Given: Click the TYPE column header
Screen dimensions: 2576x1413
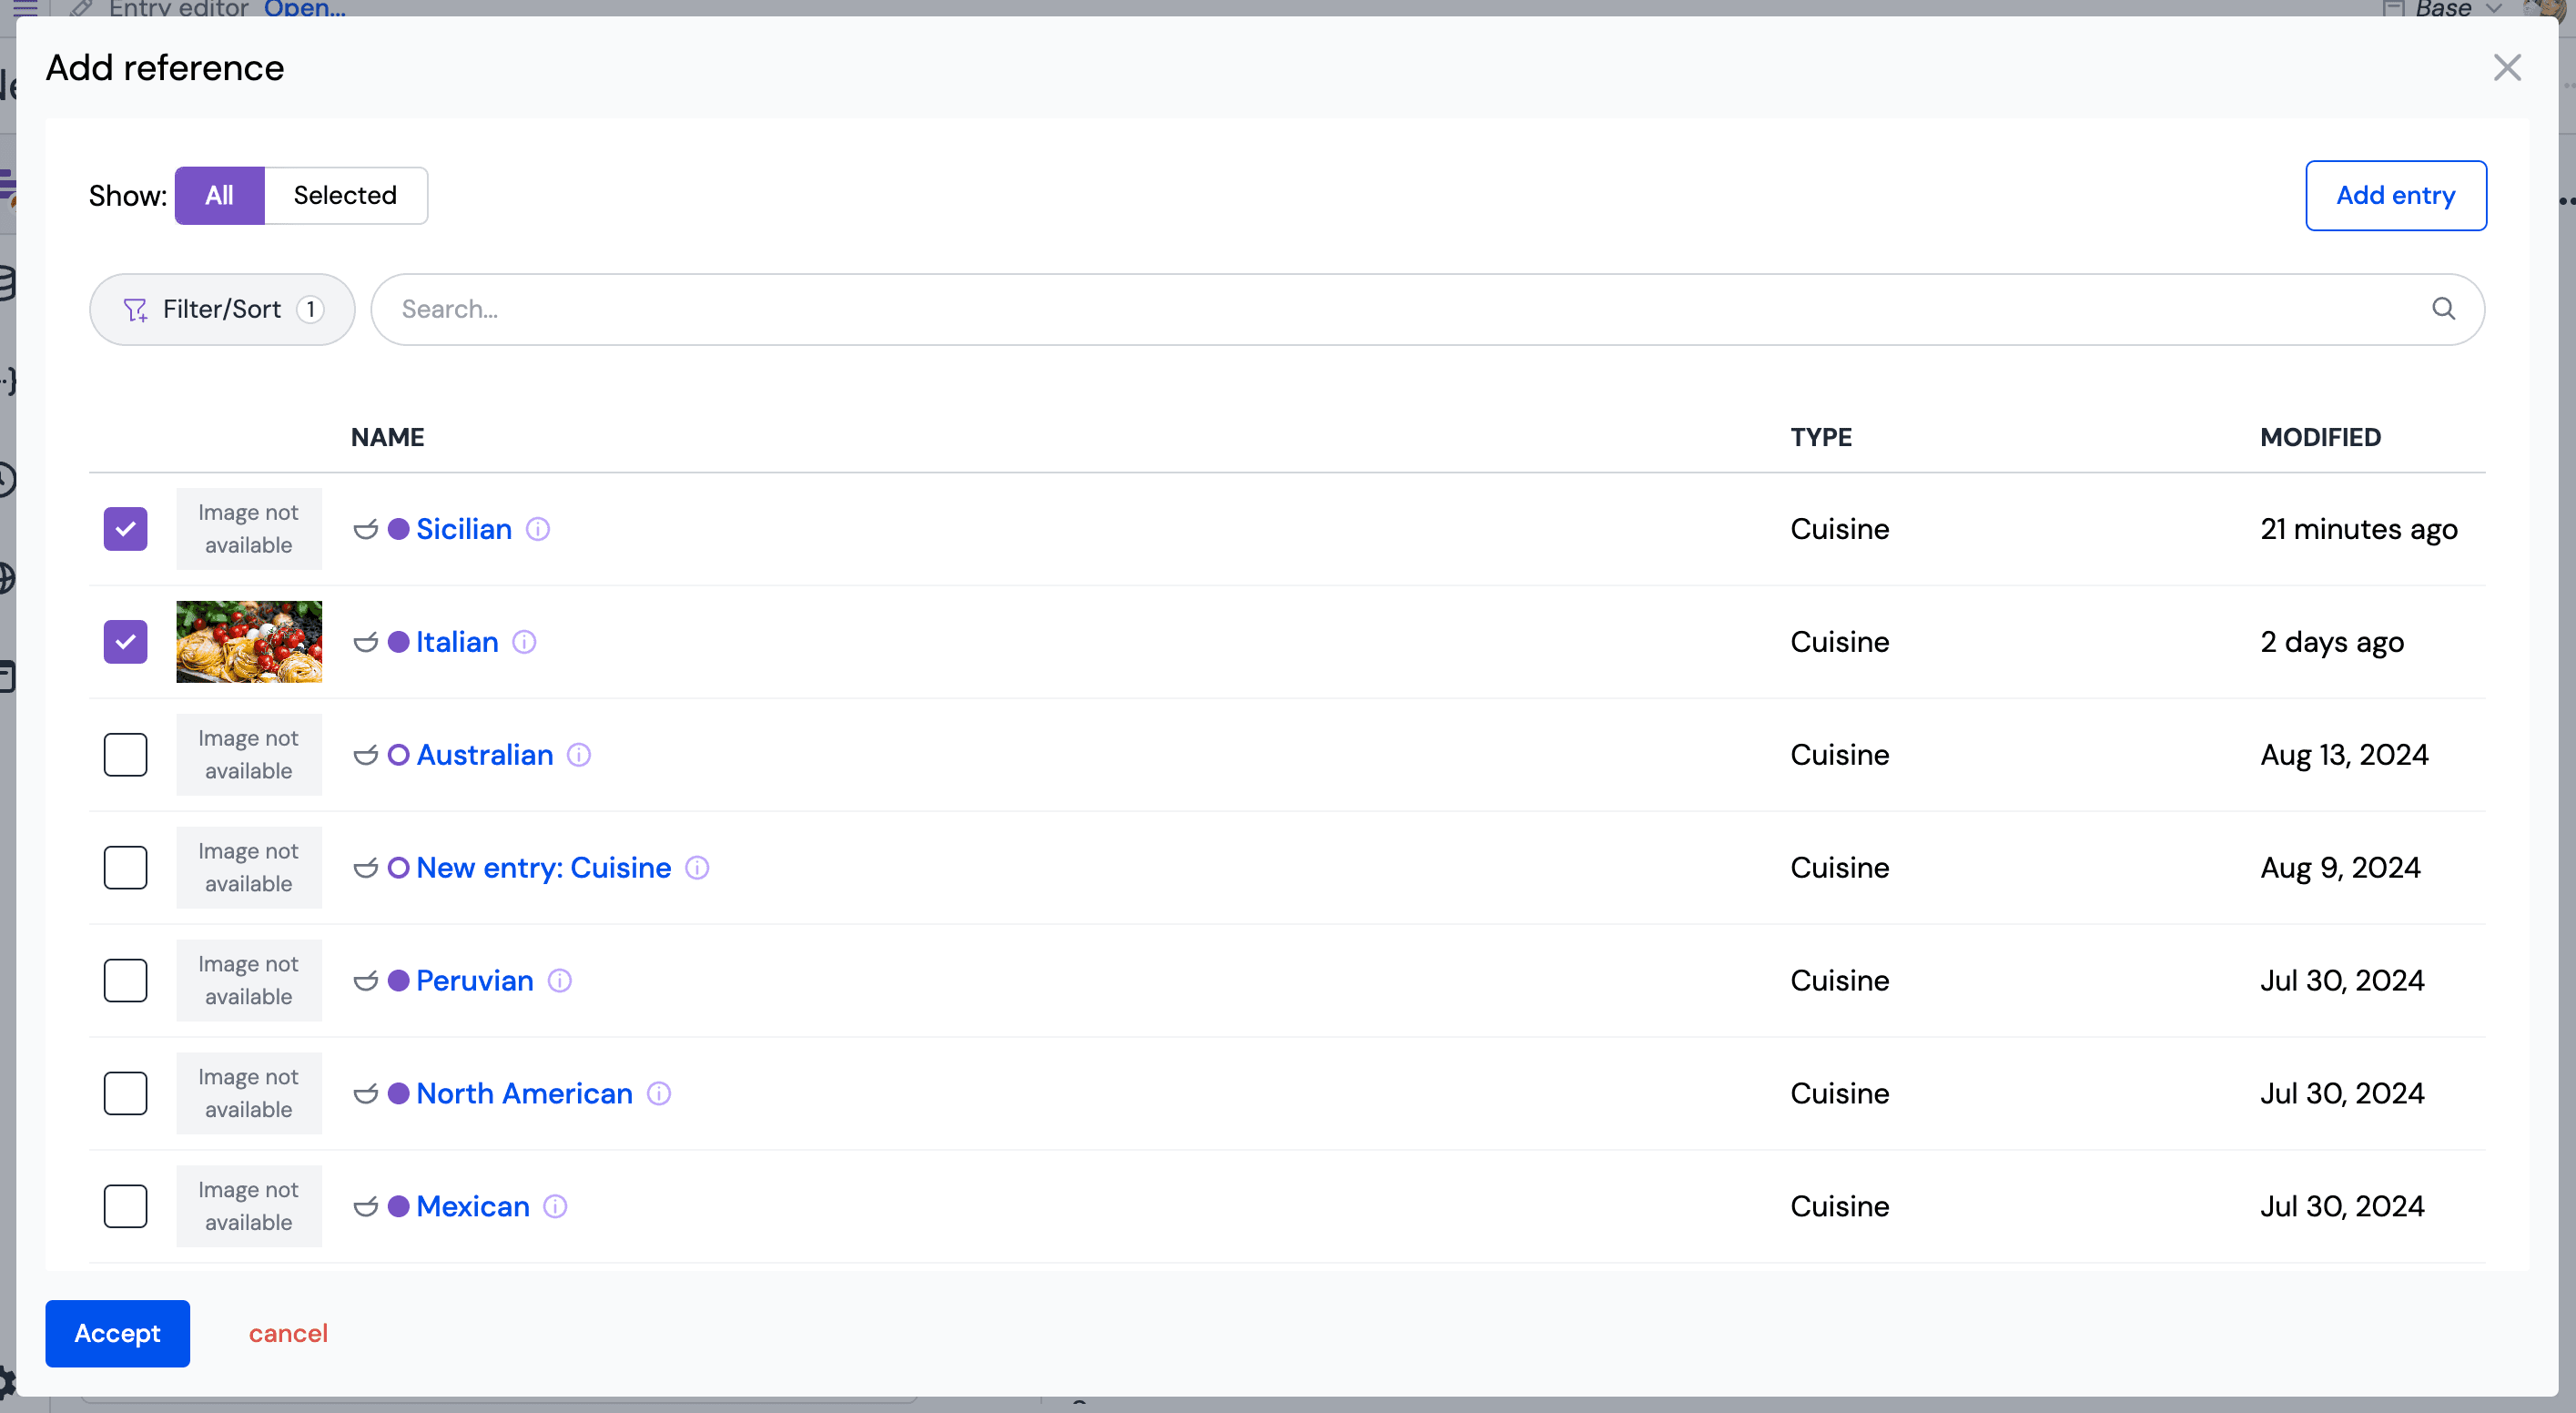Looking at the screenshot, I should point(1821,438).
